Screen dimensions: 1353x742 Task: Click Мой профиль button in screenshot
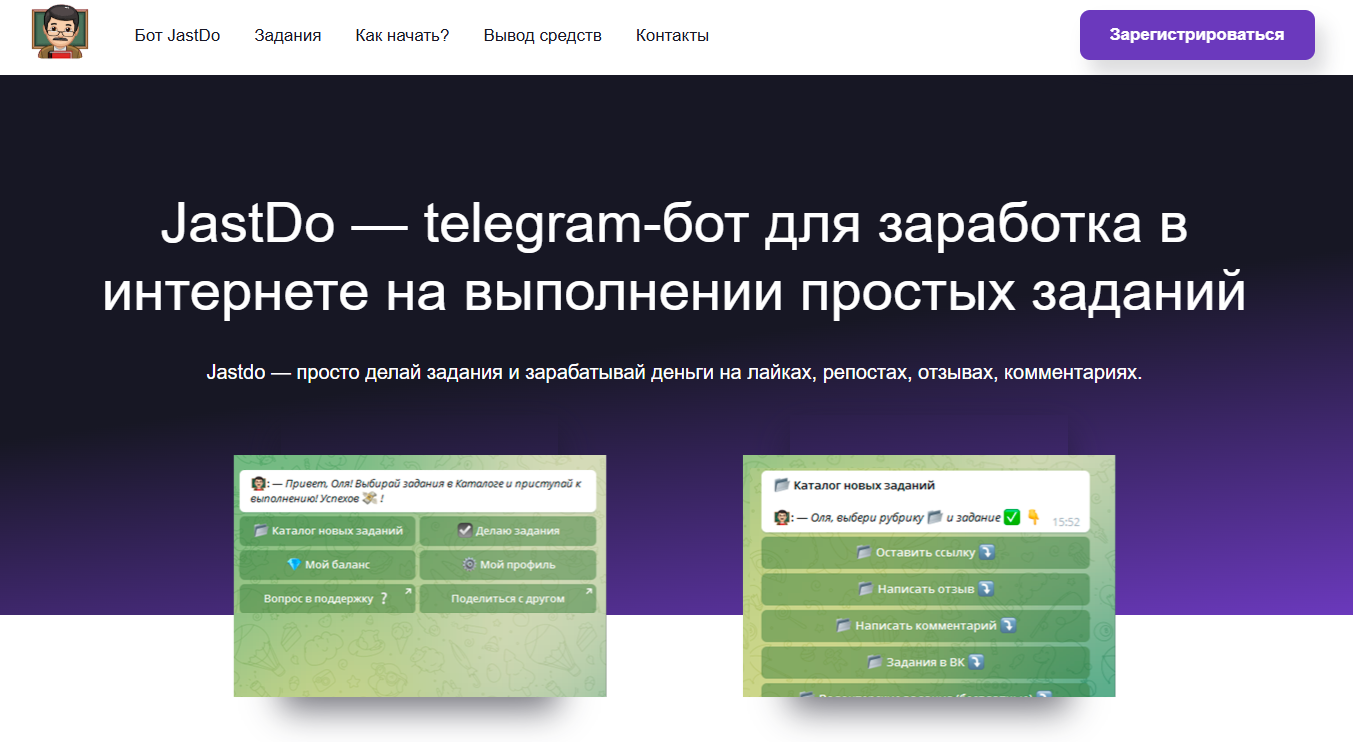tap(508, 564)
